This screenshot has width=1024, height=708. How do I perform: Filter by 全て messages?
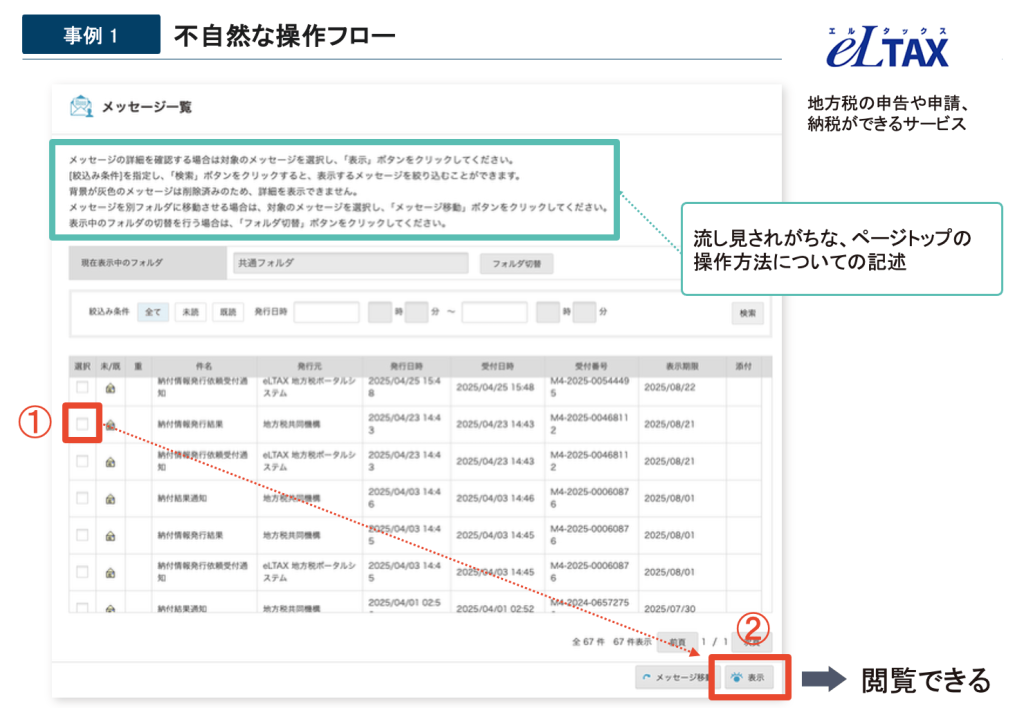tap(152, 312)
